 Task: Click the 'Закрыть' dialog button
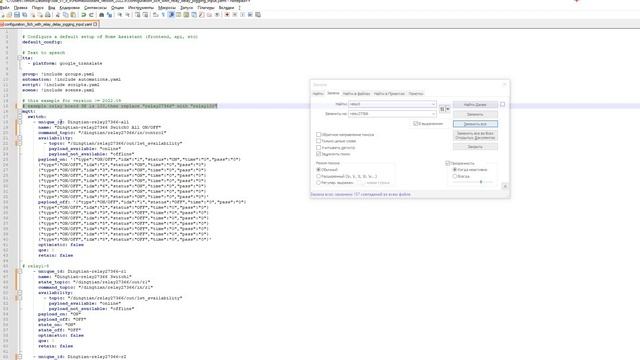pos(475,147)
